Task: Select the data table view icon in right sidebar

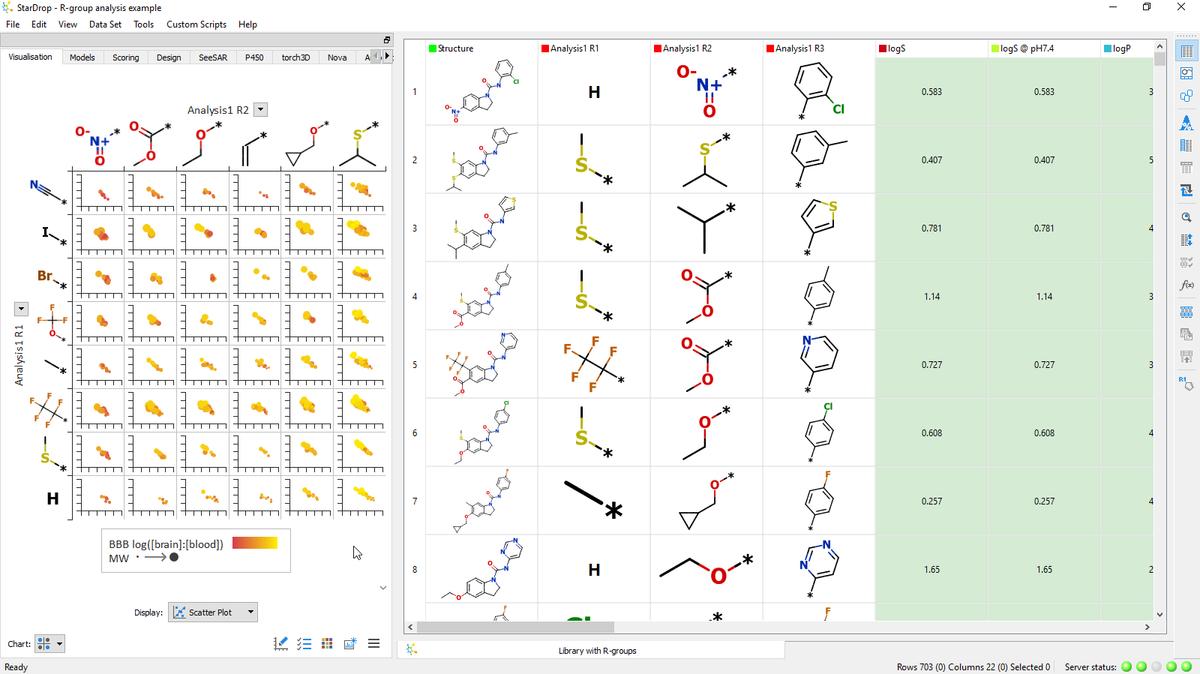Action: pyautogui.click(x=1184, y=51)
